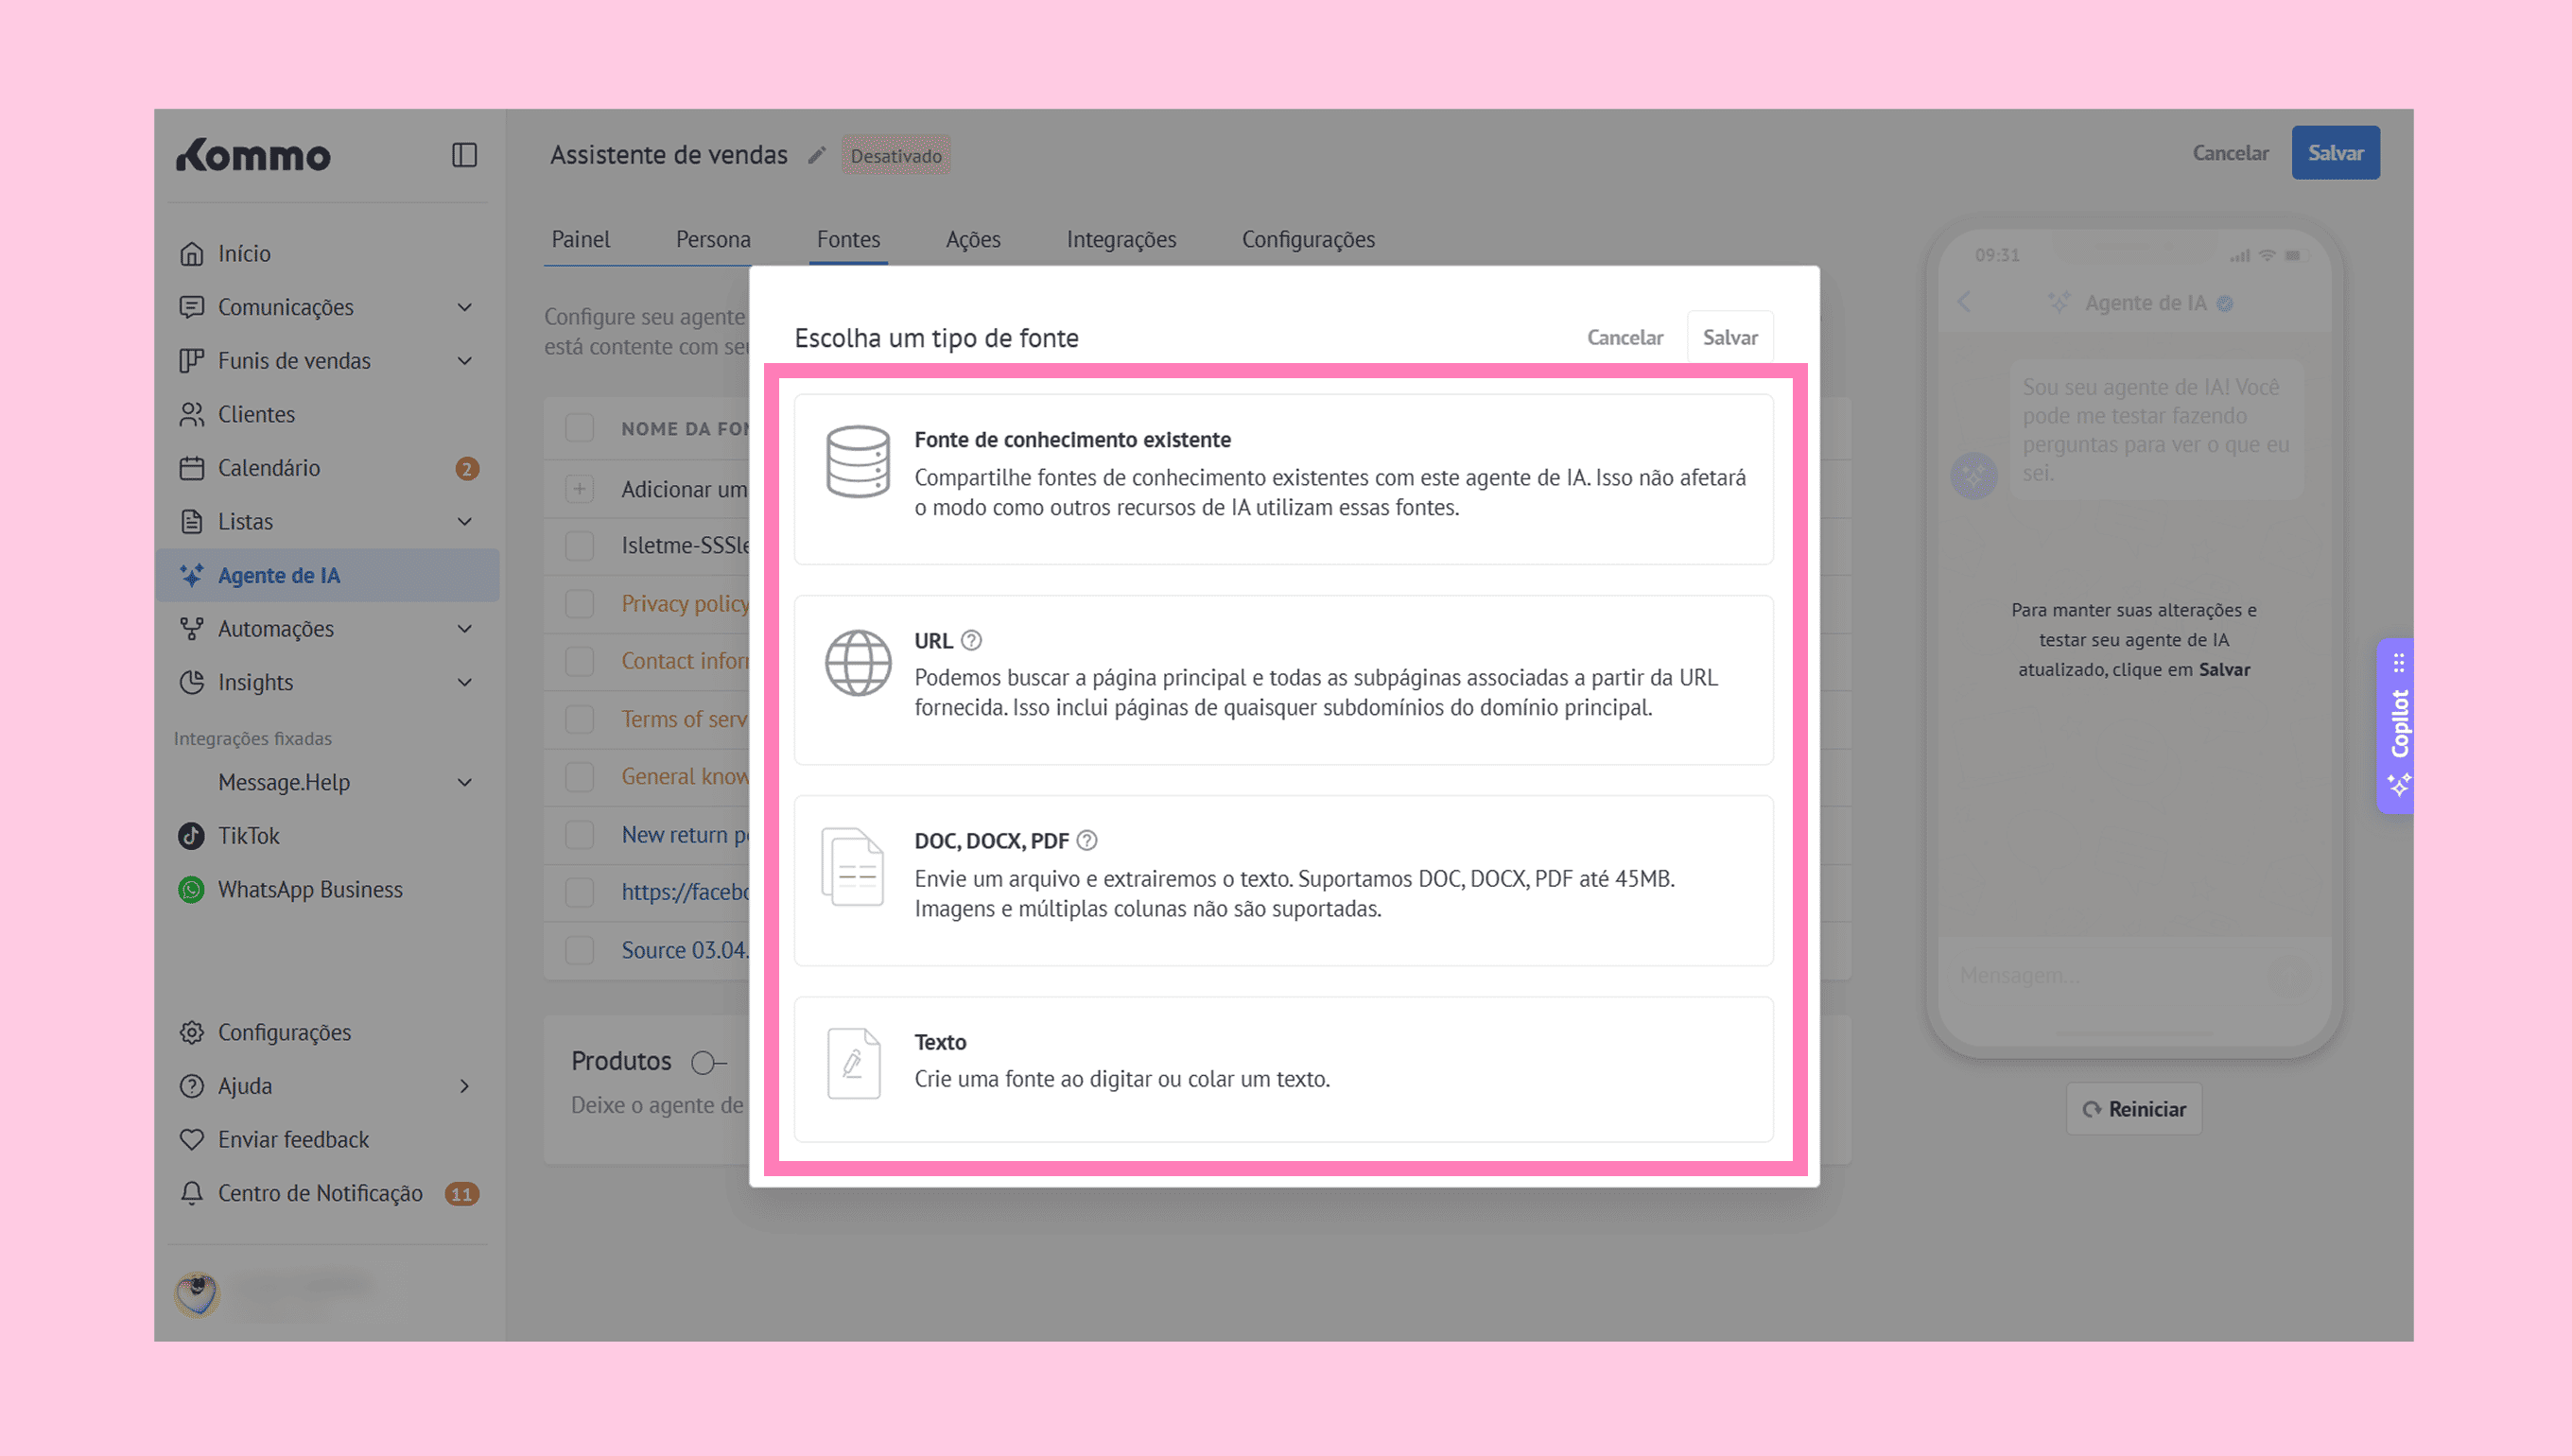Switch to the Persona tab
Image resolution: width=2572 pixels, height=1456 pixels.
tap(712, 239)
